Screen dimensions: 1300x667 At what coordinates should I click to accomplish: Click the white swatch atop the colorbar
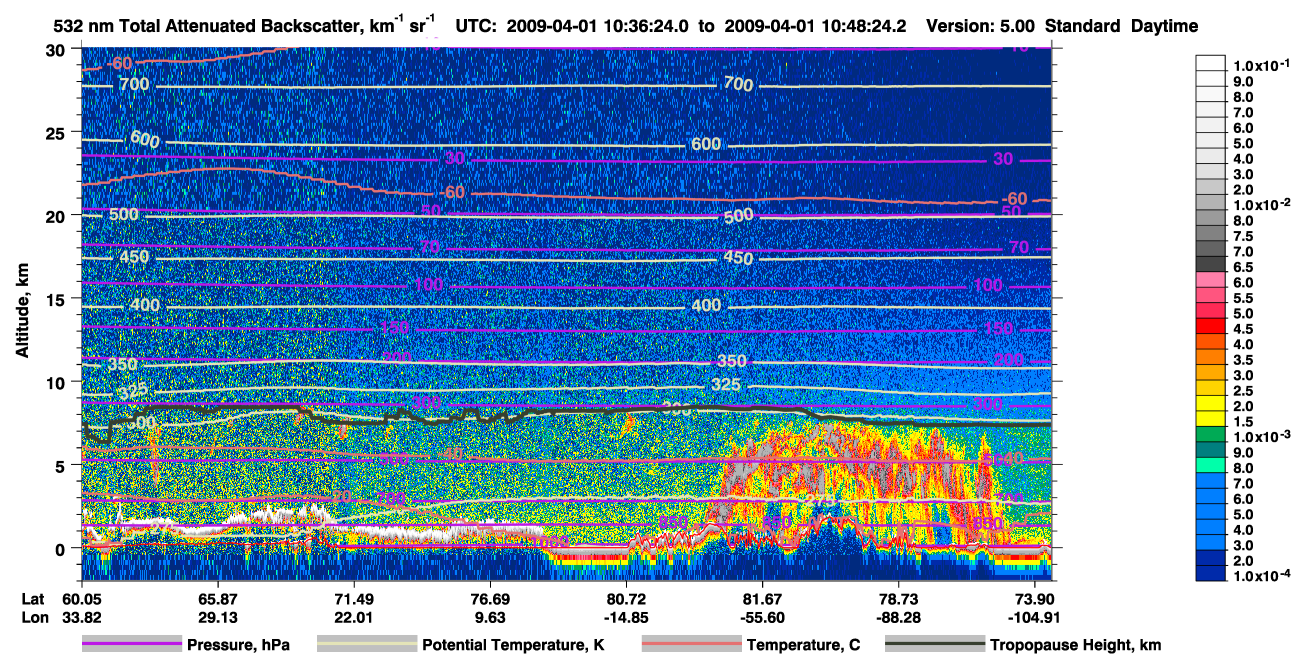tap(1210, 62)
